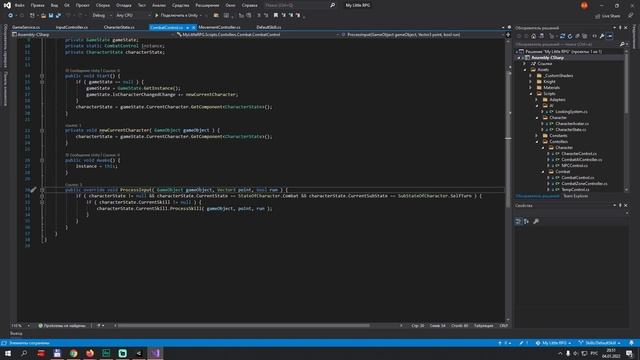Expand the Adapters folder
The width and height of the screenshot is (640, 360).
pos(537,100)
